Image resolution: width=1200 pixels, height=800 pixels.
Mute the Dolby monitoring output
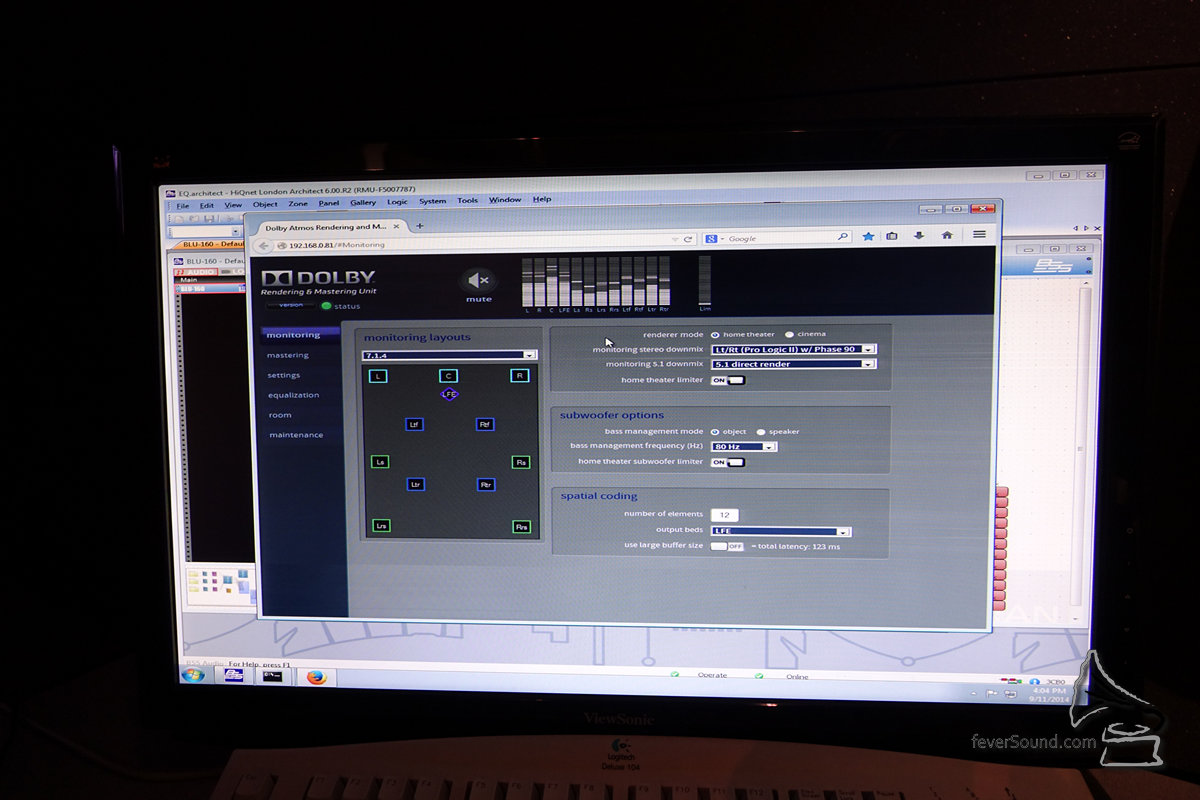tap(479, 281)
